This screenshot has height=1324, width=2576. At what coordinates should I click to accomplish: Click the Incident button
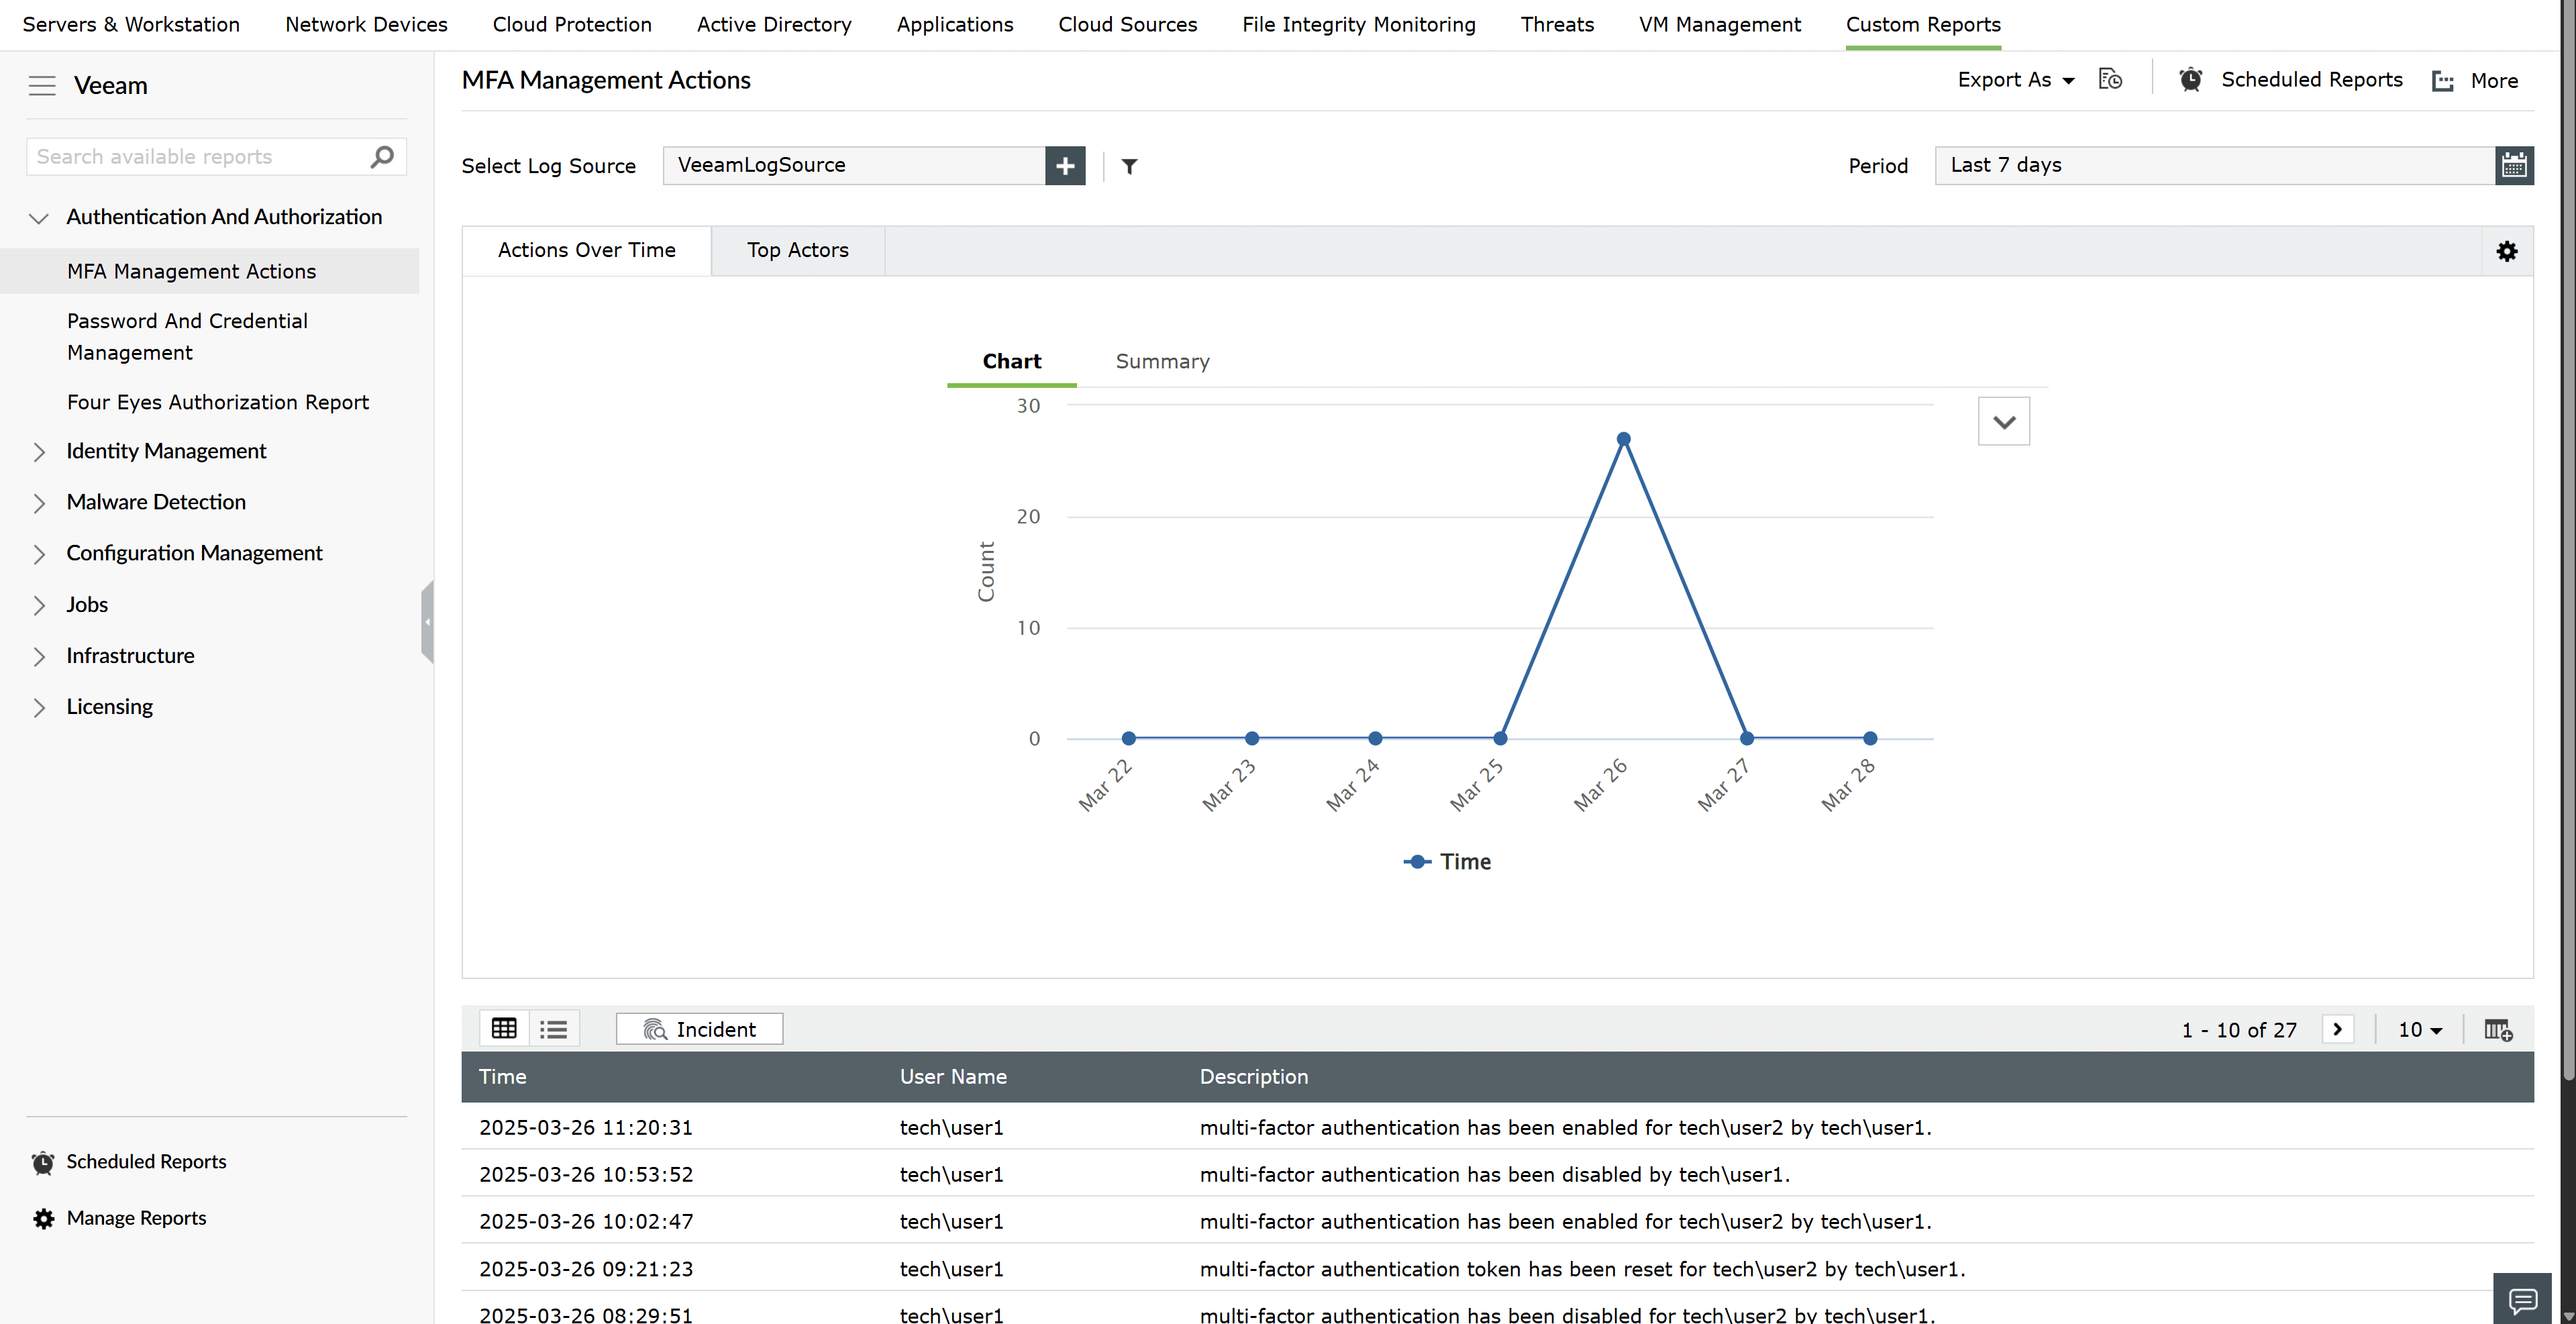tap(699, 1029)
